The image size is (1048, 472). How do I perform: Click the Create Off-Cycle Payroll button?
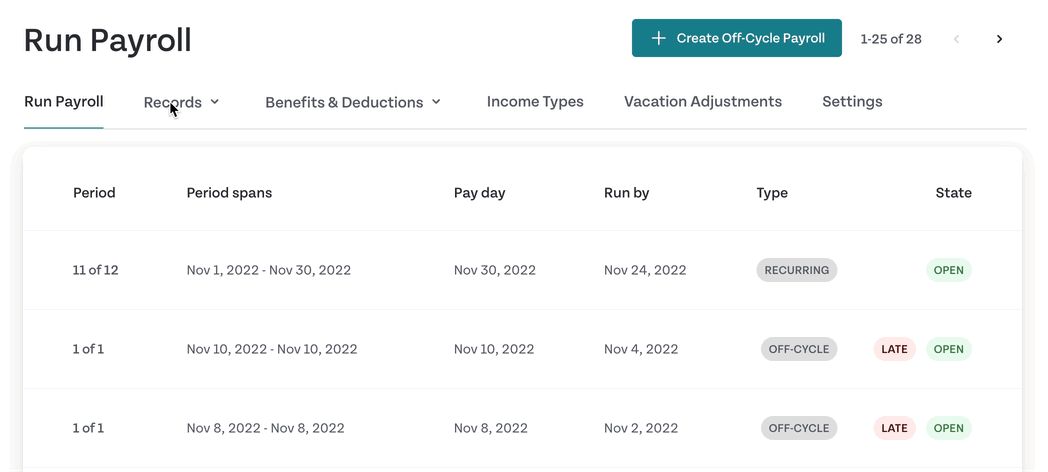737,39
